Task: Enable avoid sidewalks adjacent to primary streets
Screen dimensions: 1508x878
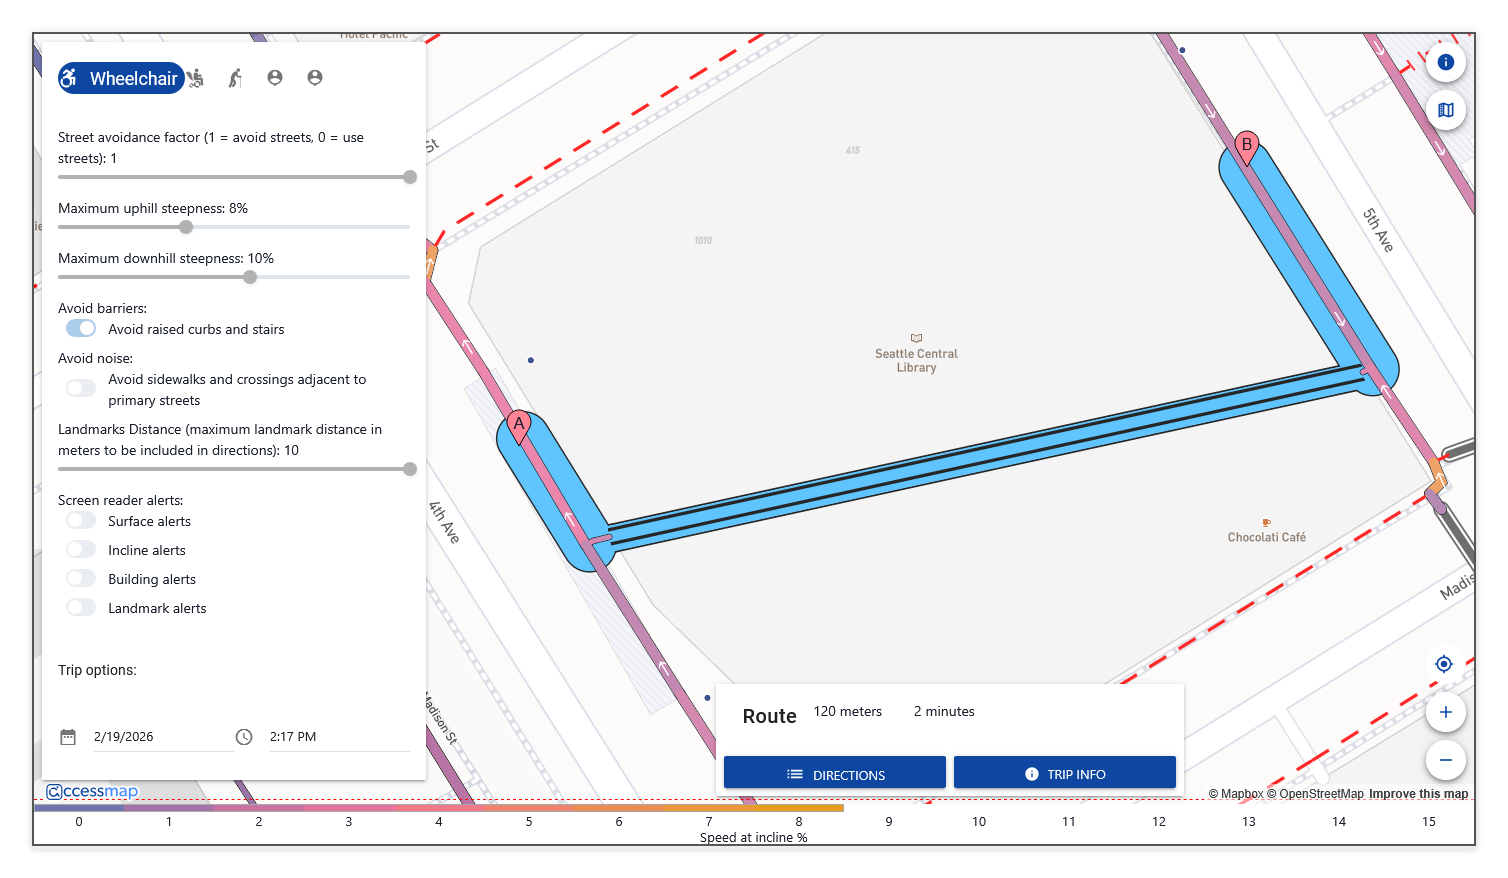Action: coord(81,388)
